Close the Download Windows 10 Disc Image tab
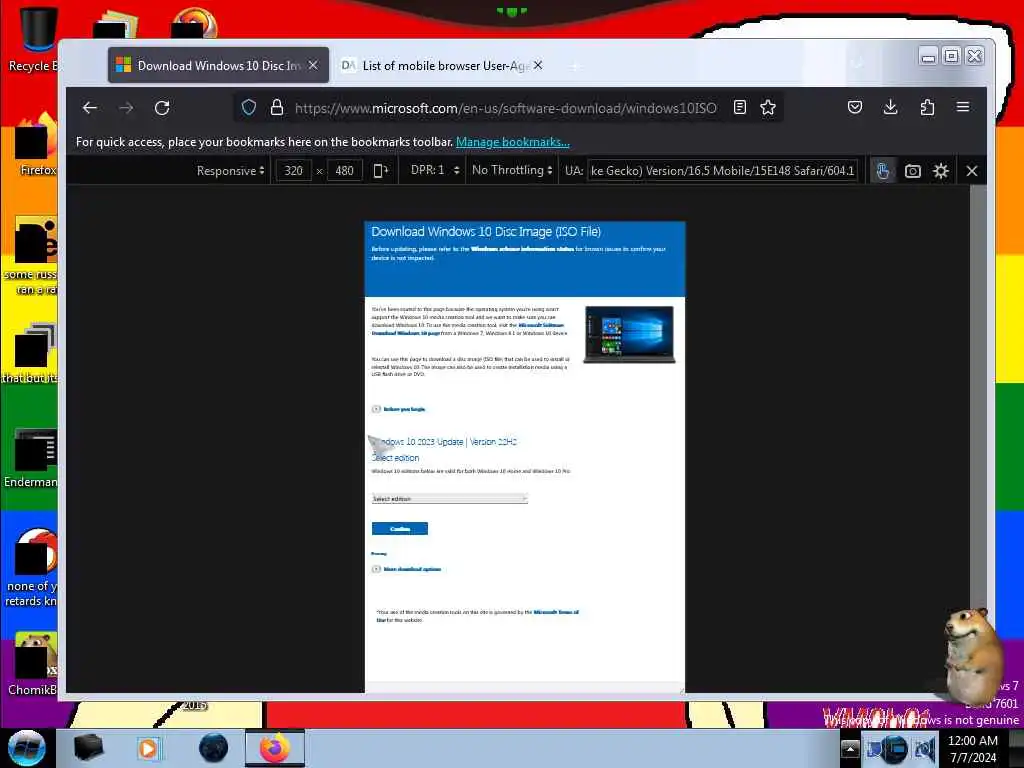 pyautogui.click(x=313, y=65)
